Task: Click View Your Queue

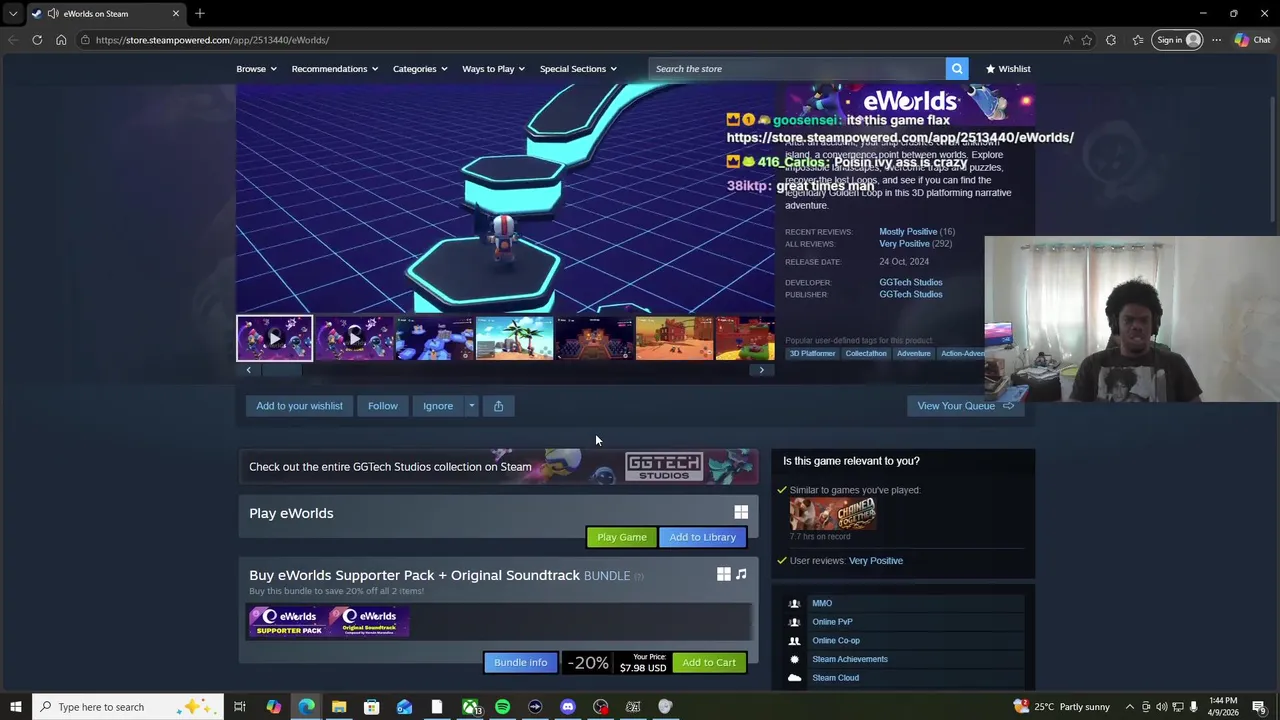Action: (x=965, y=406)
